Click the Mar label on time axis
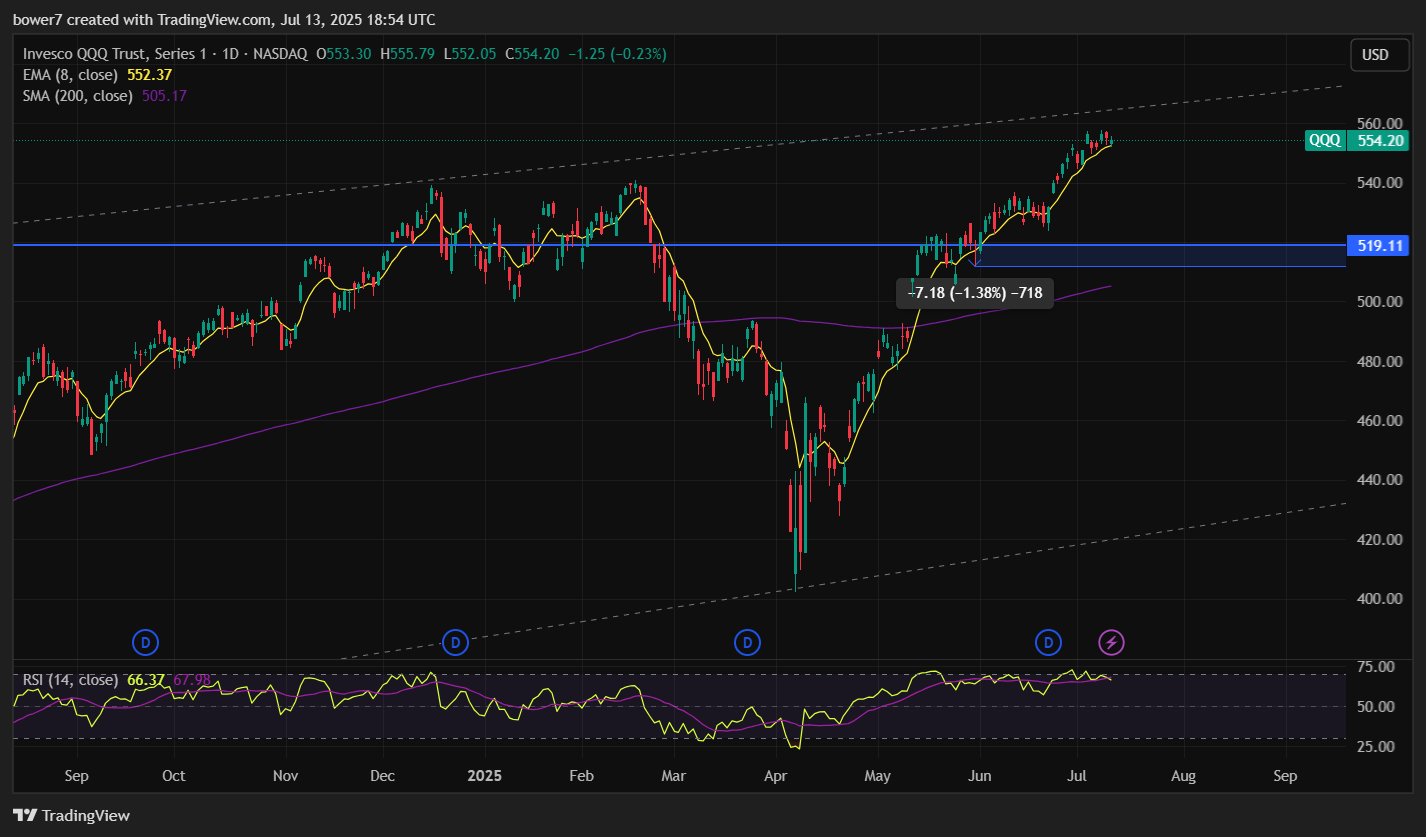The image size is (1426, 837). click(674, 776)
